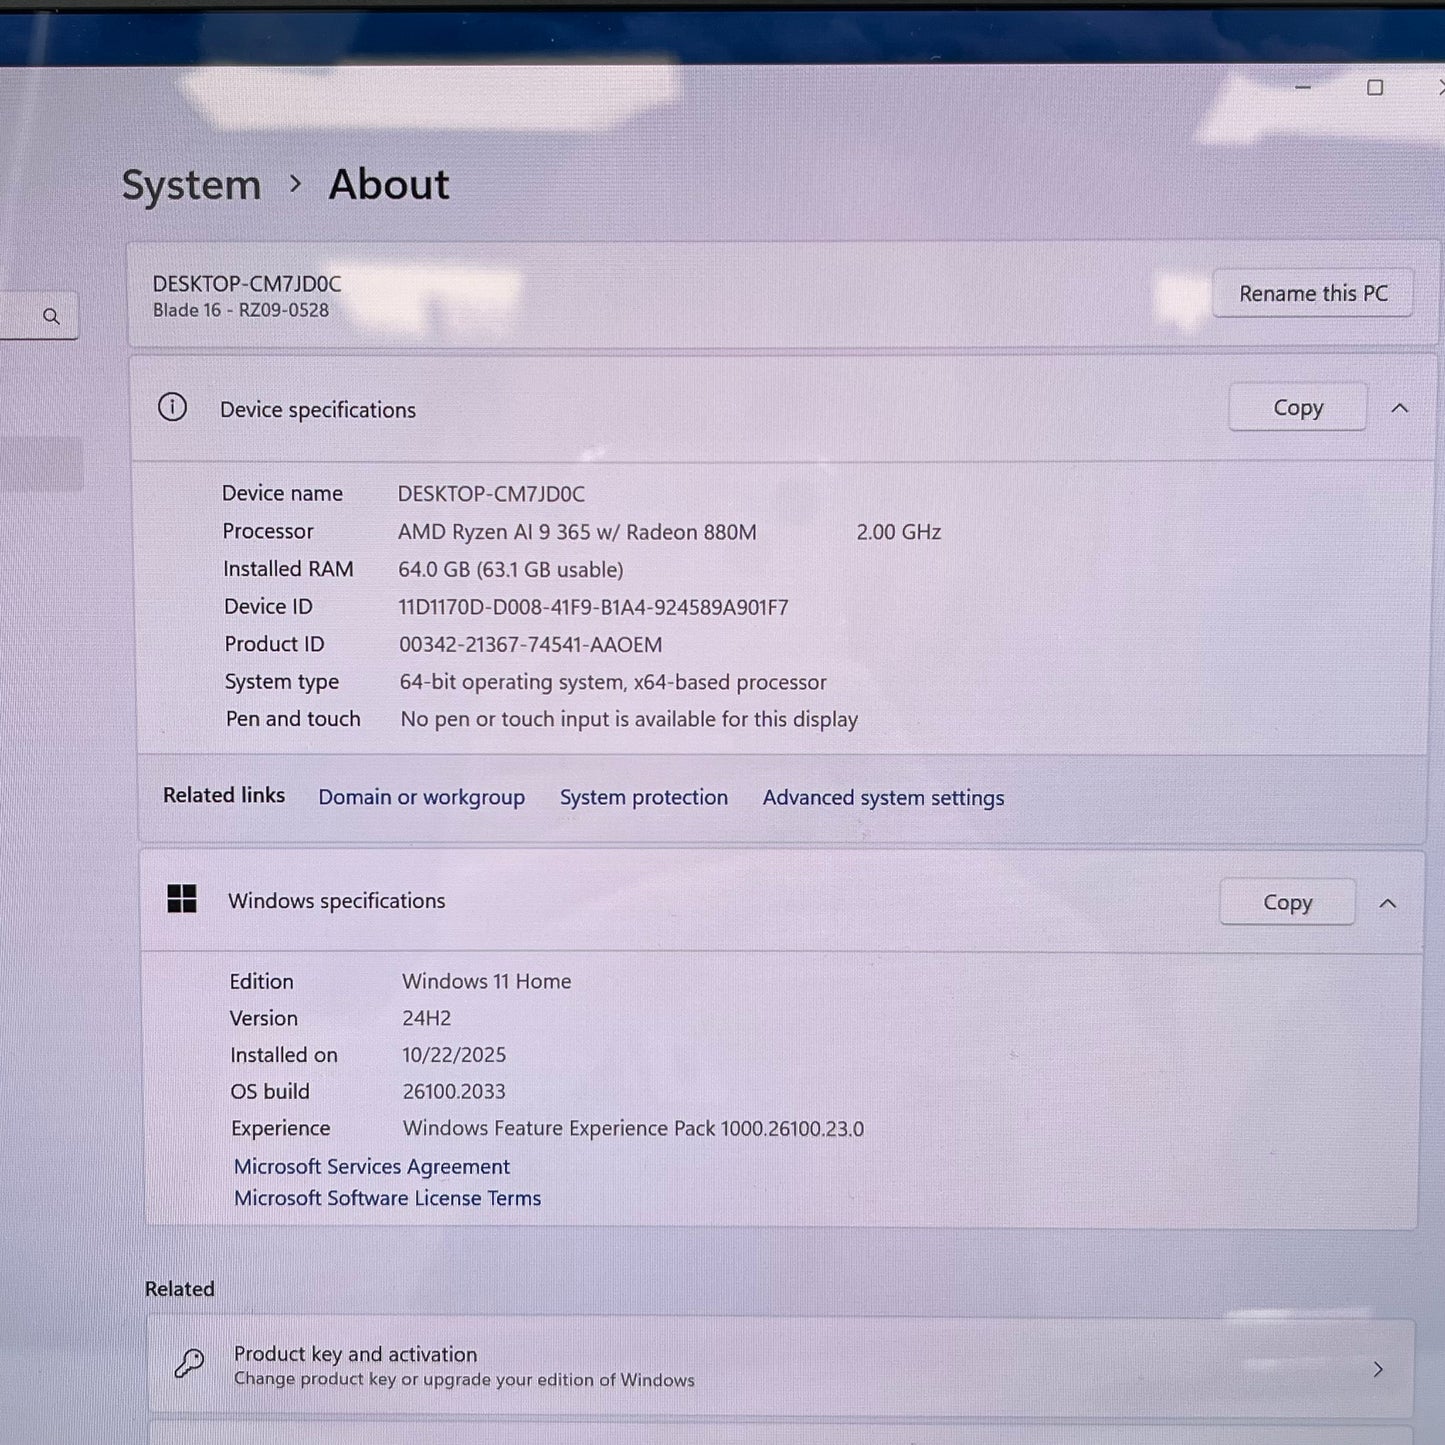
Task: Click the Windows logo beside Windows specifications
Action: tap(182, 900)
